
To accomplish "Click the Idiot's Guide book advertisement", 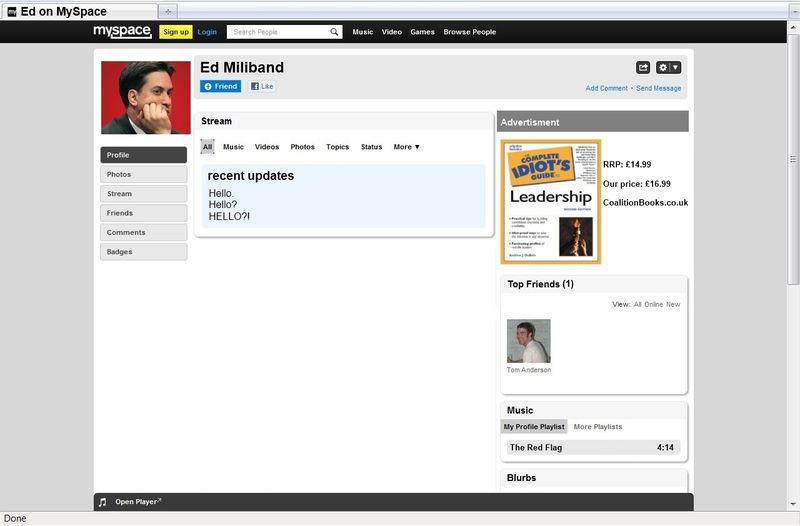I will point(551,202).
